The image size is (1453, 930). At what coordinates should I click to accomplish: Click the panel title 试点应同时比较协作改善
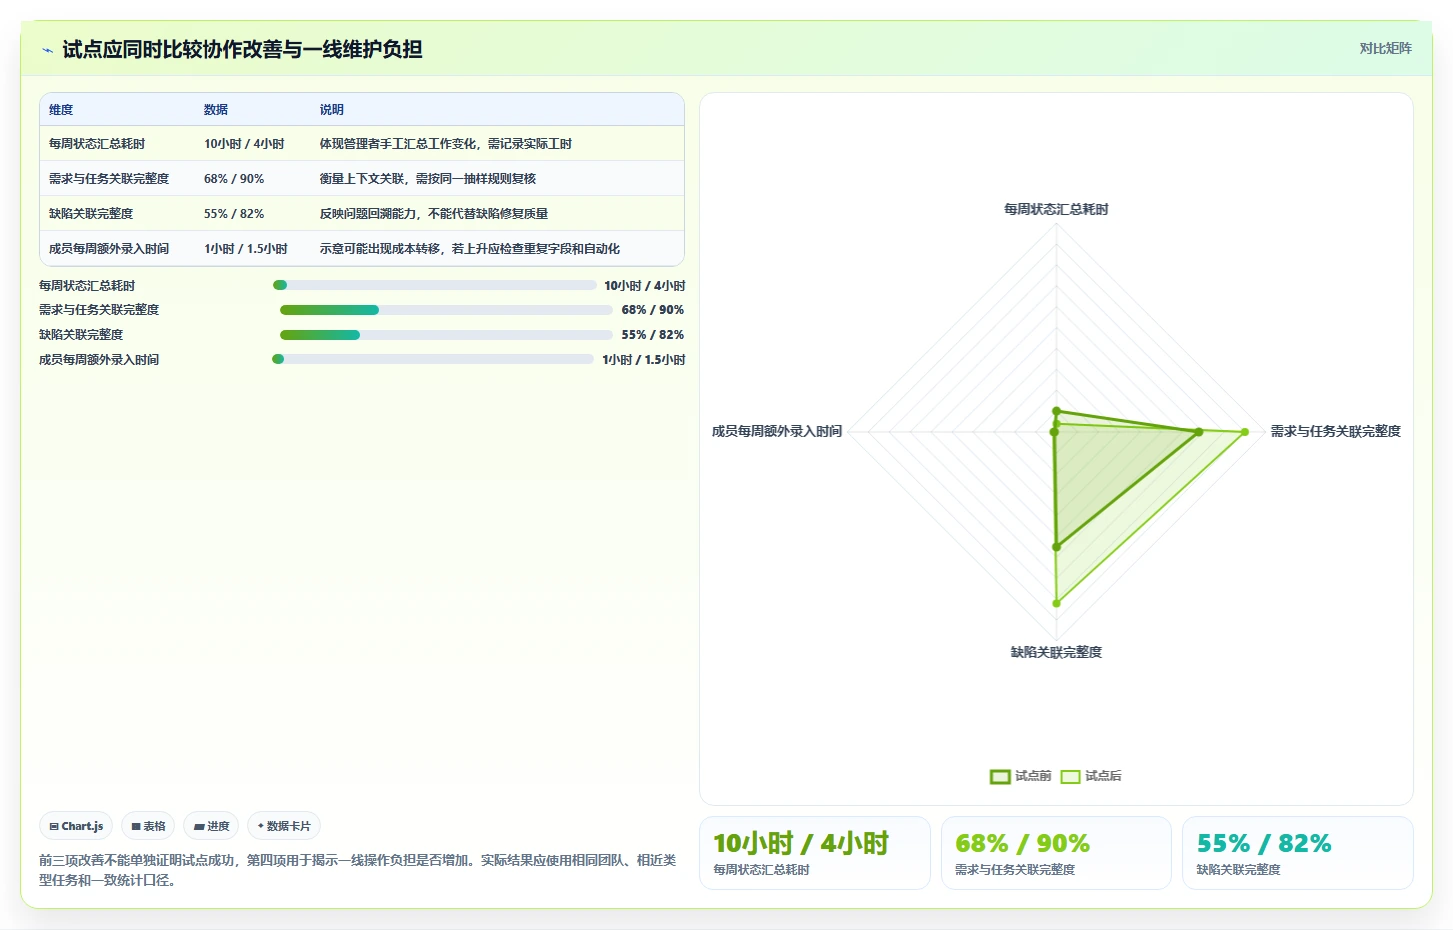pos(242,50)
